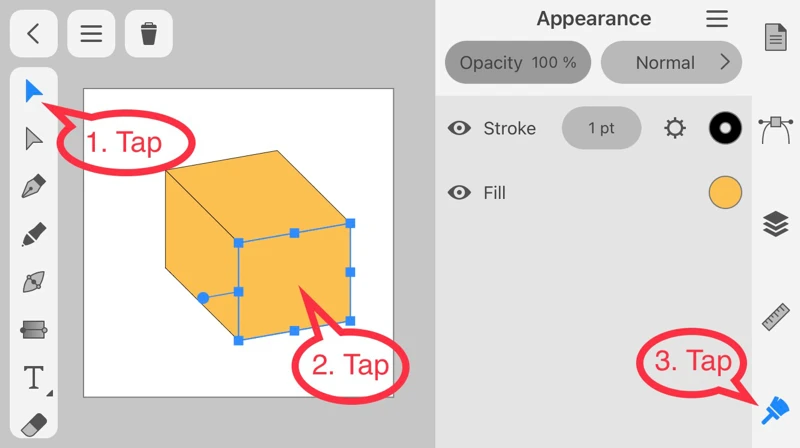Hide the Stroke visibility eye

pos(459,128)
